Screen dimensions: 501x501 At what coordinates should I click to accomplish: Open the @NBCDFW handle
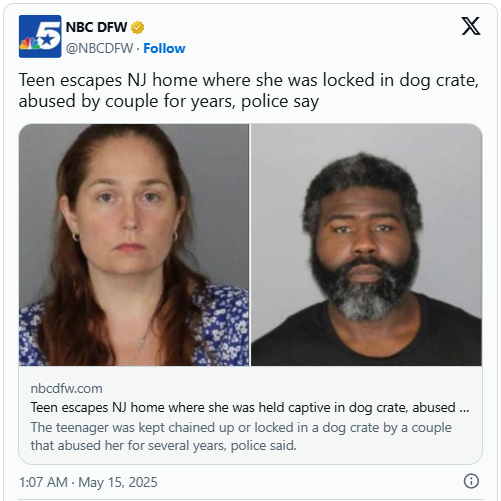click(99, 49)
